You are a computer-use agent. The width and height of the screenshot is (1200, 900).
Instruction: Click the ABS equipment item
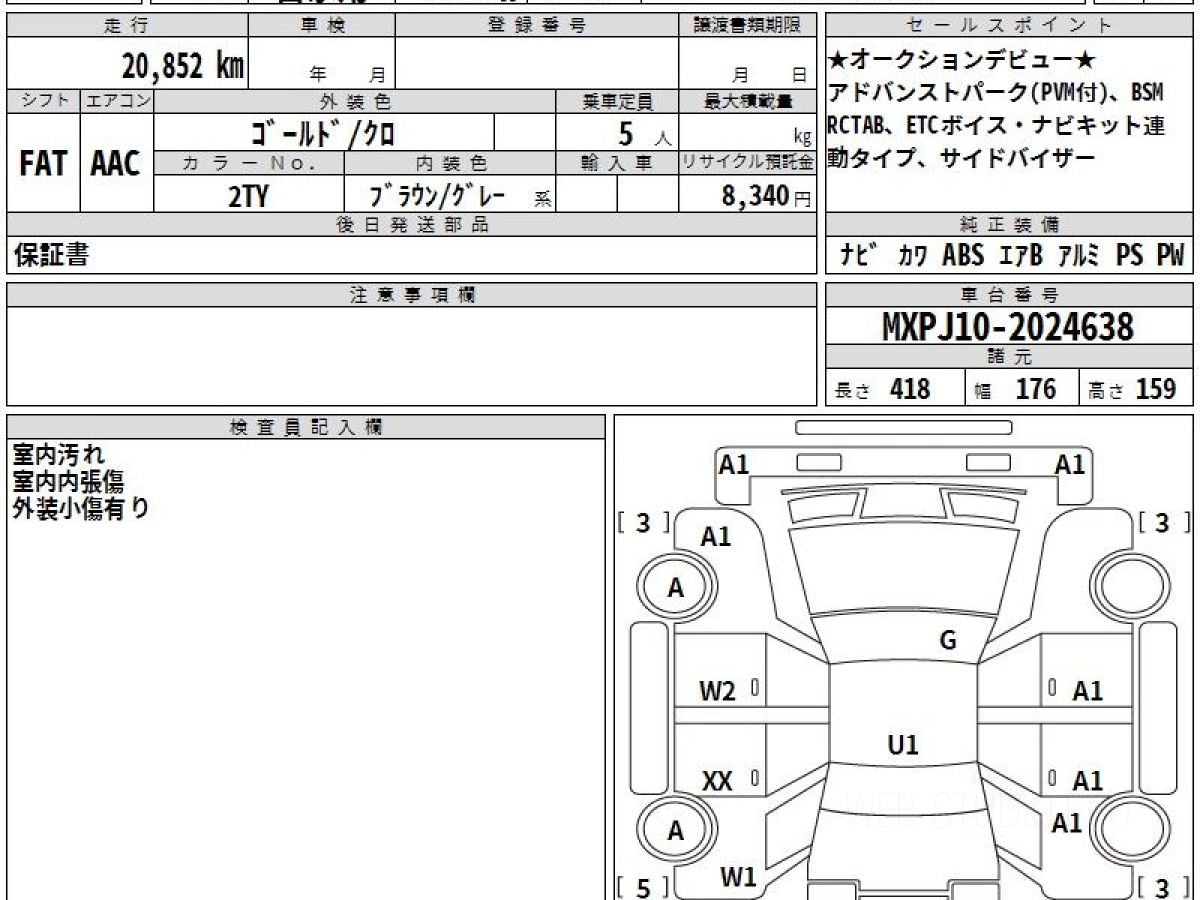[964, 256]
